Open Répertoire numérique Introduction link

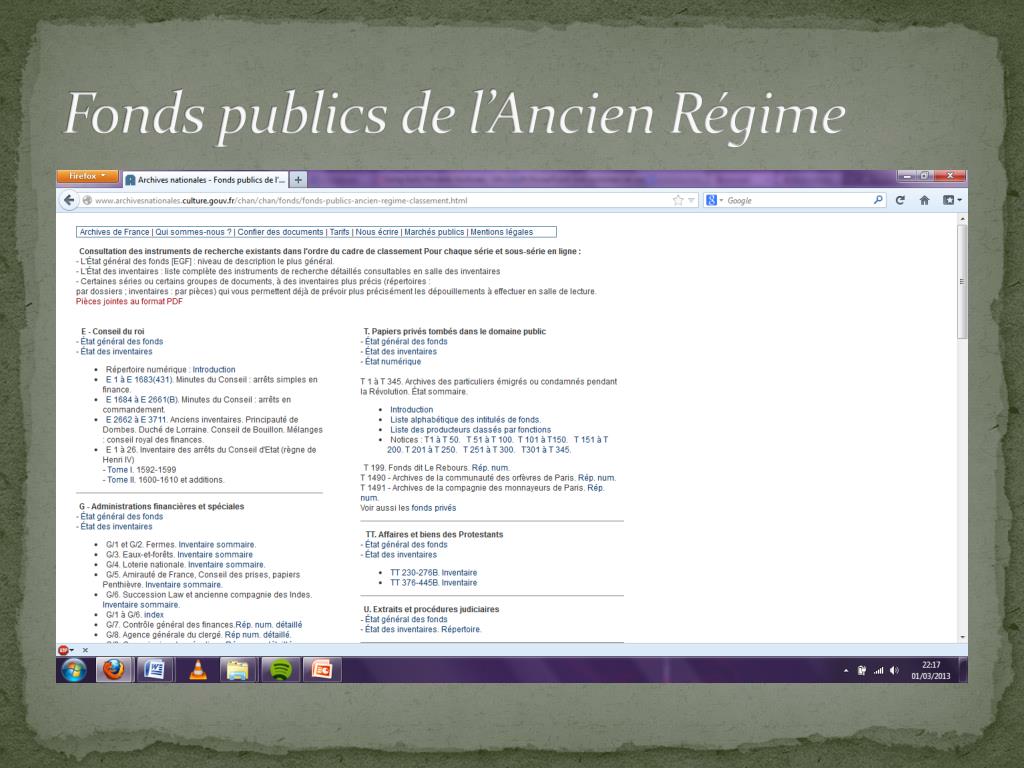coord(214,370)
